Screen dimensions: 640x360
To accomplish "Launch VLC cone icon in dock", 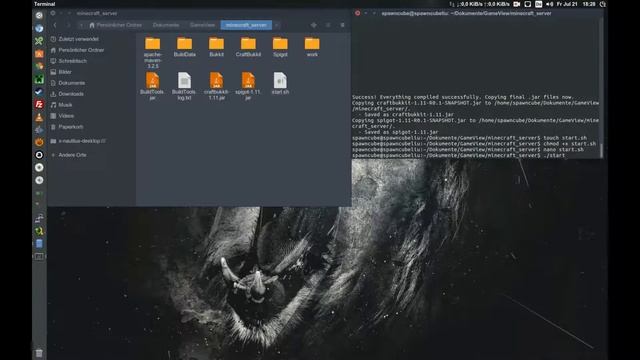I will pos(39,118).
